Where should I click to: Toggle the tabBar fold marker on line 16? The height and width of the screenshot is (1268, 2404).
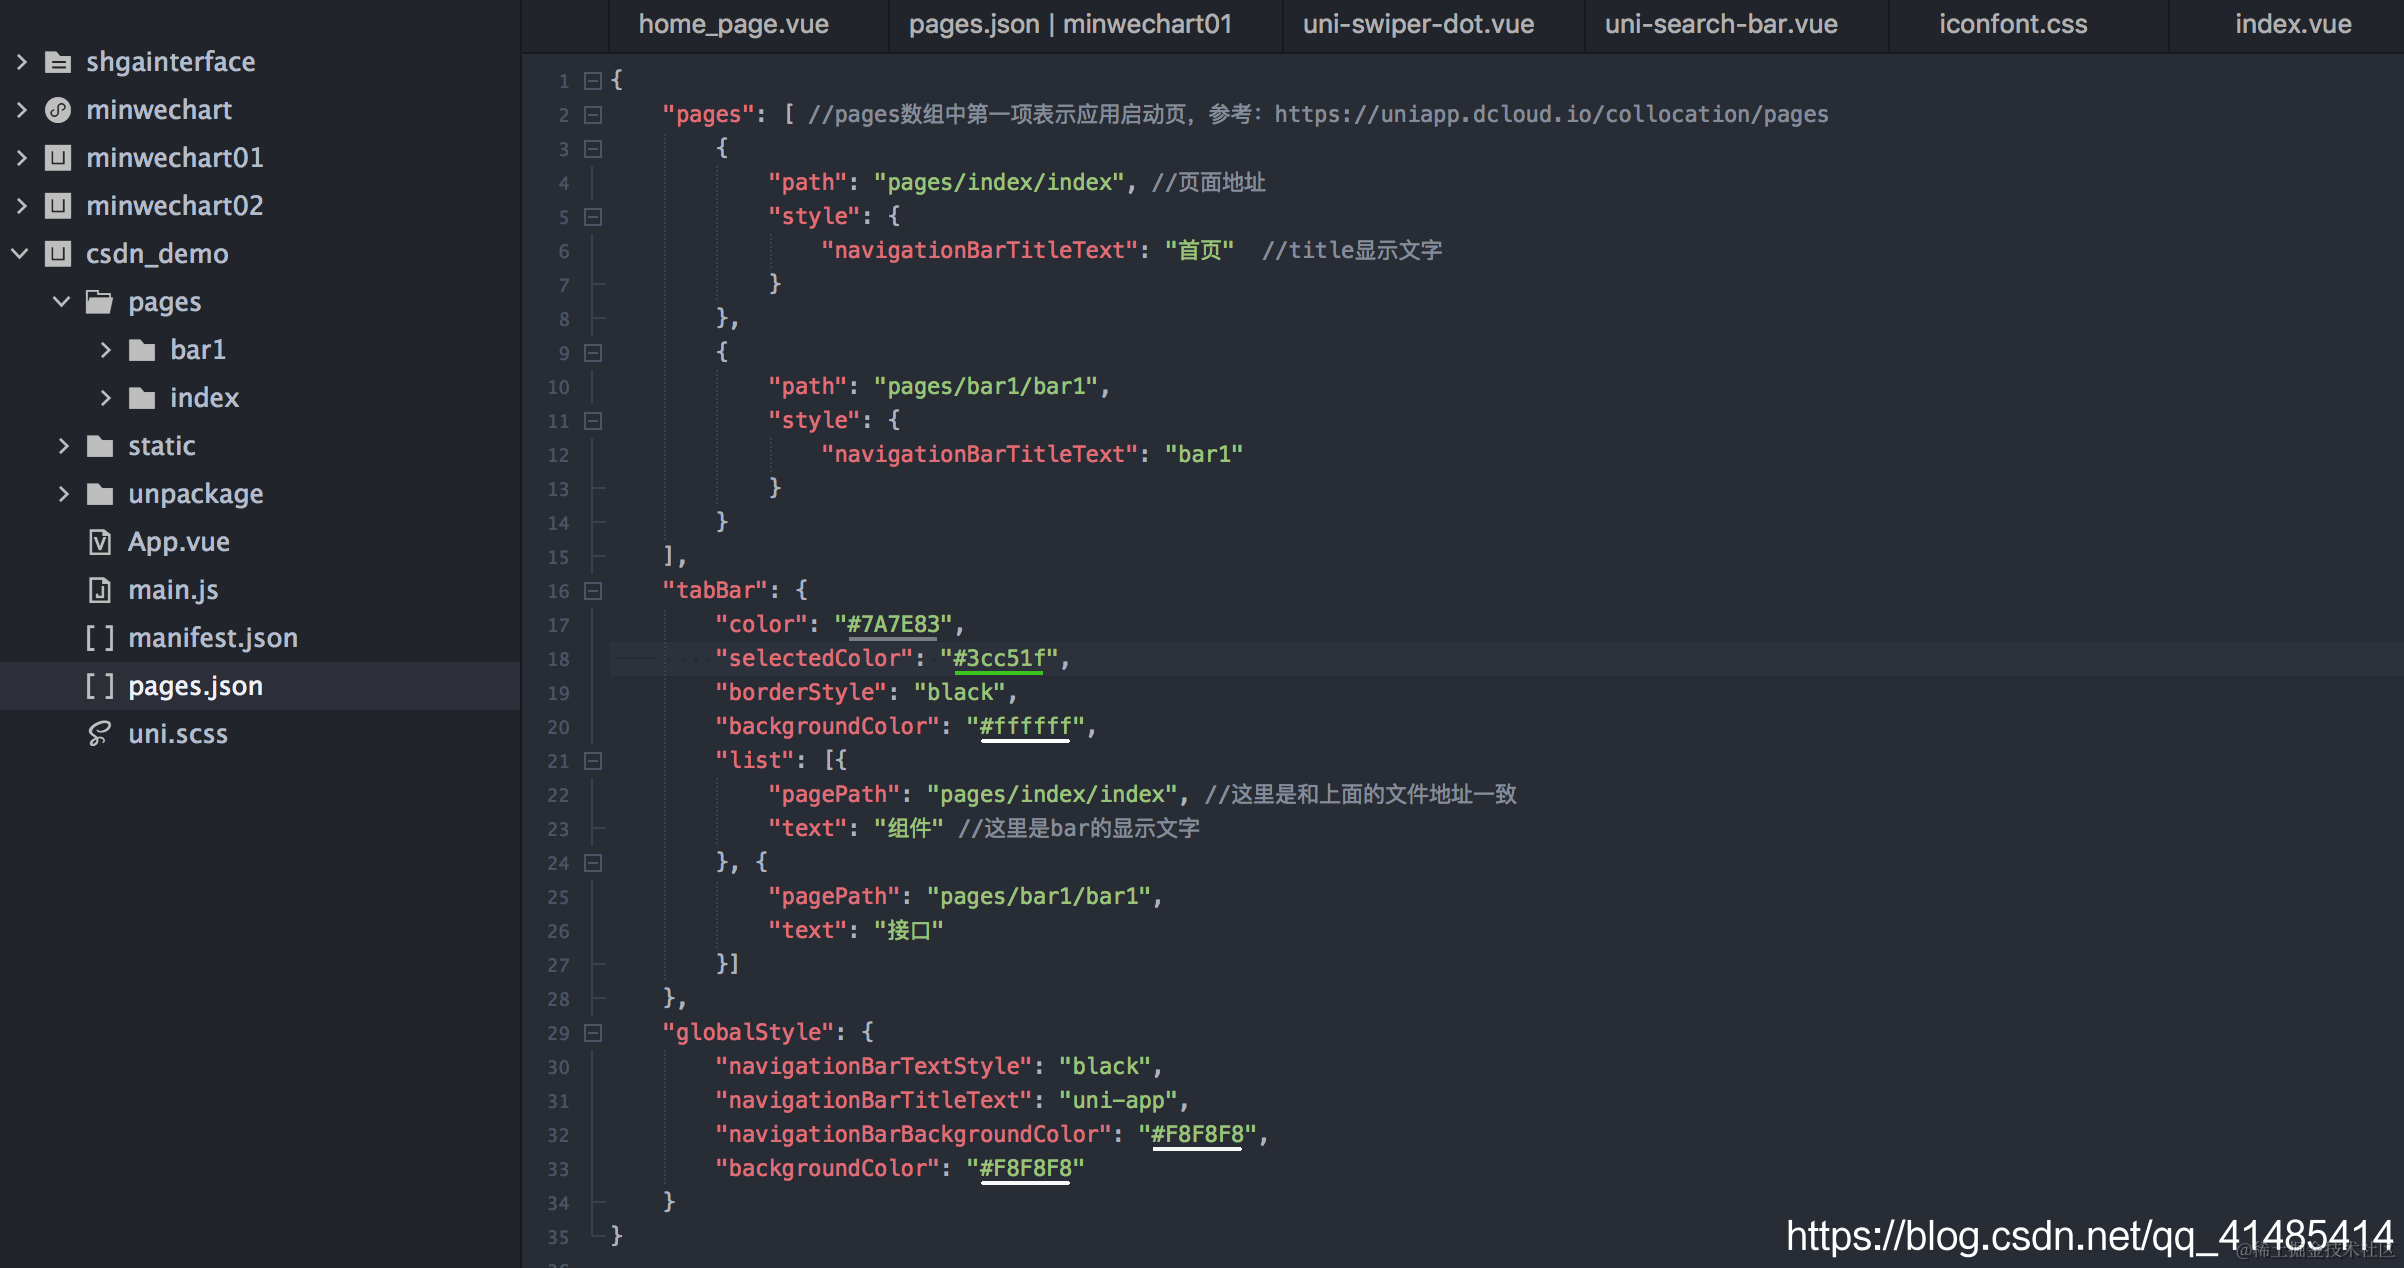(x=593, y=591)
